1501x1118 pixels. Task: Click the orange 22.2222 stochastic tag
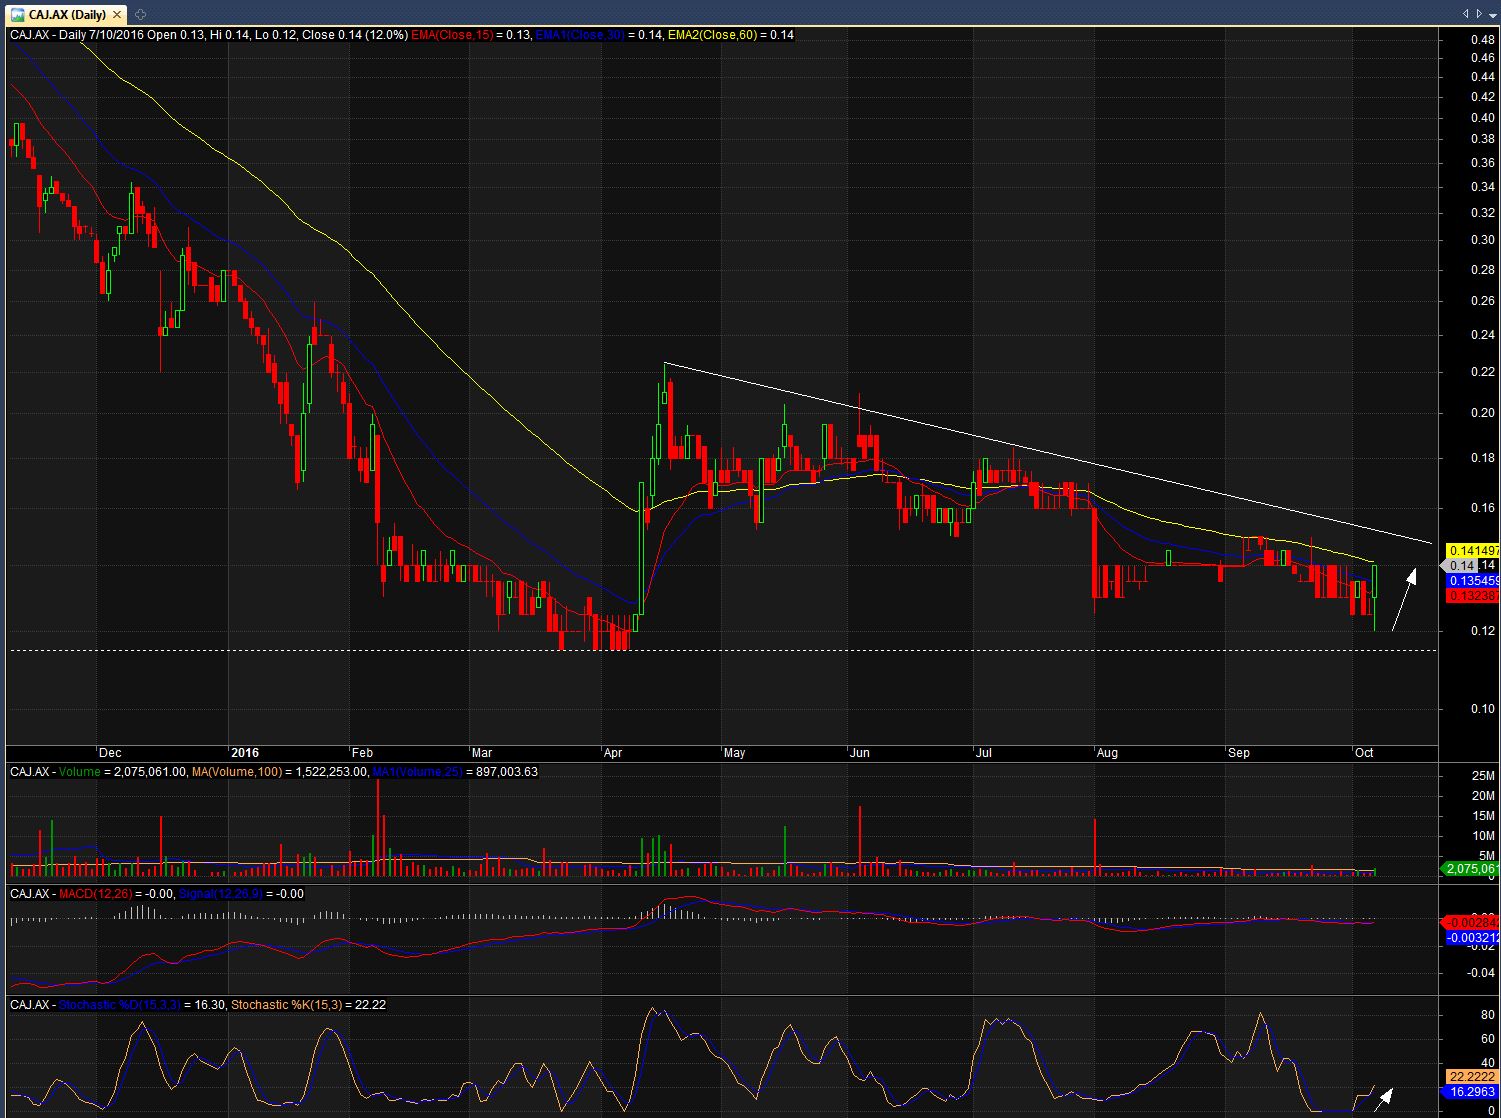(x=1470, y=1077)
